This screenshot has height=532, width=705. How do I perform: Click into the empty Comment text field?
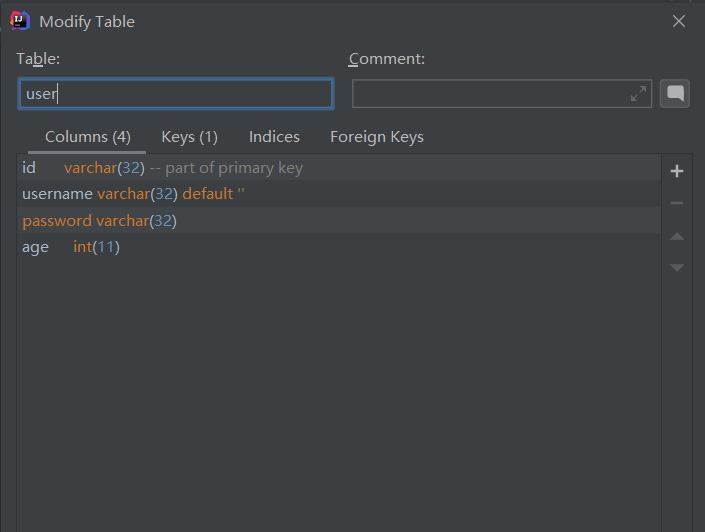490,94
